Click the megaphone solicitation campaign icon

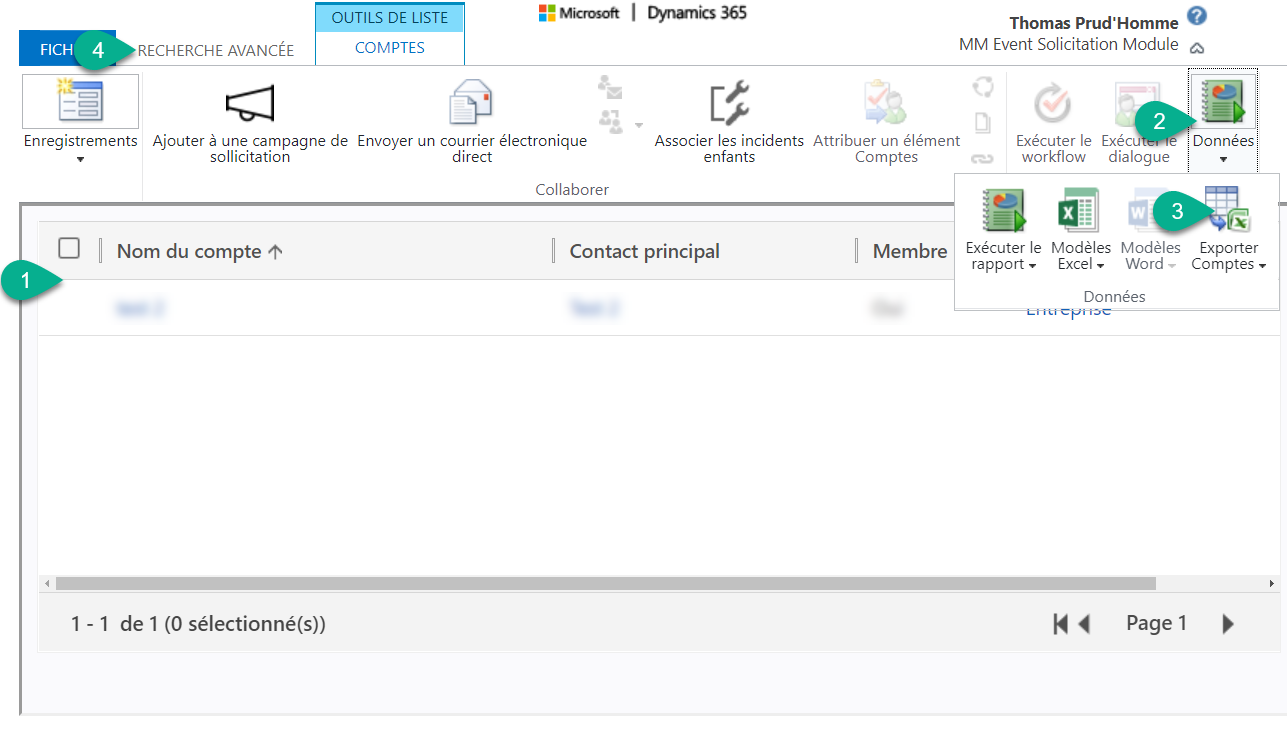coord(249,103)
